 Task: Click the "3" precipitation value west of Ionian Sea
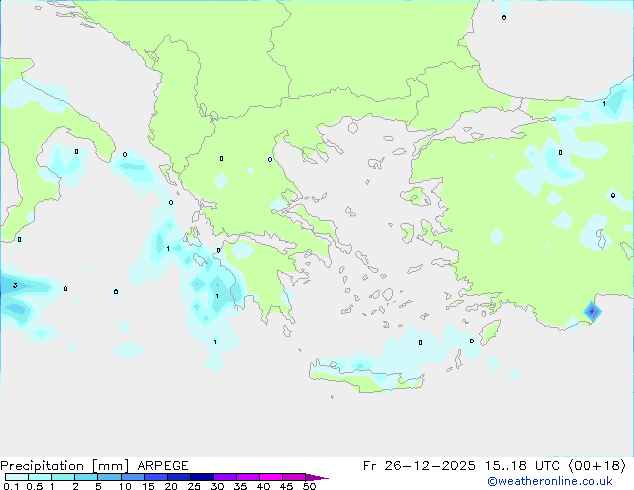point(15,286)
